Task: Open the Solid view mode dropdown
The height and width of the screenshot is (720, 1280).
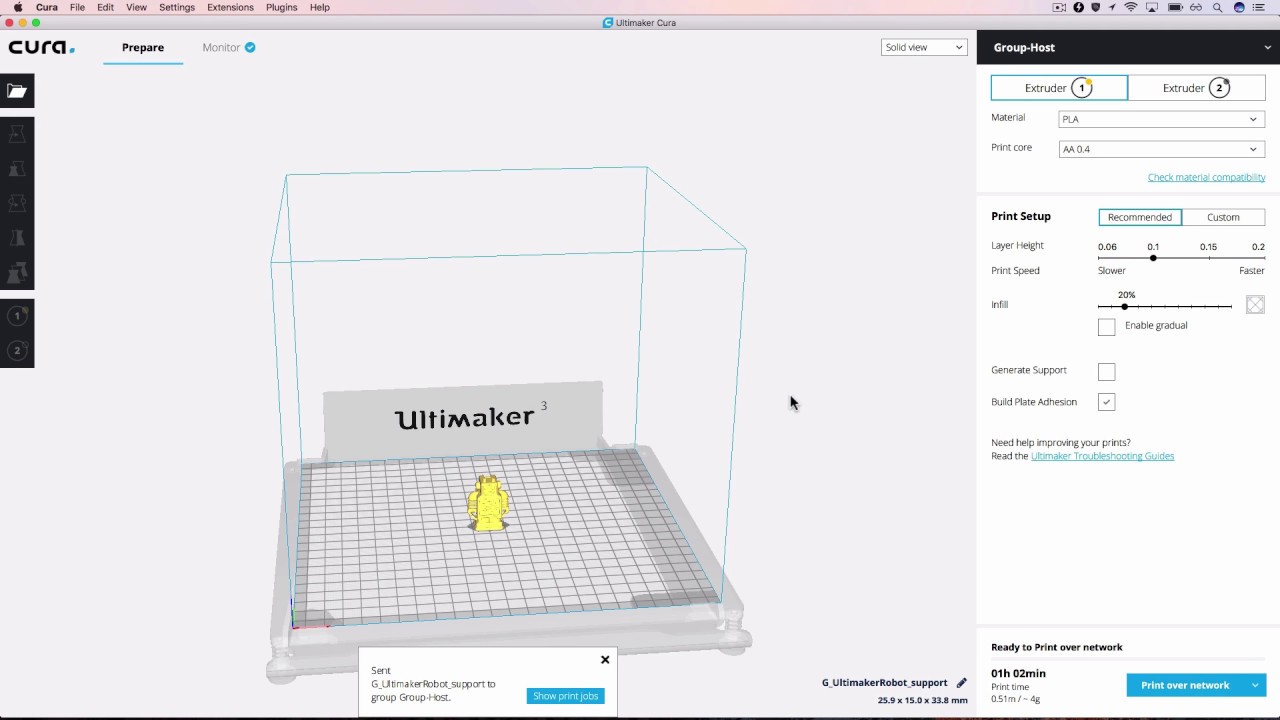Action: pos(924,47)
